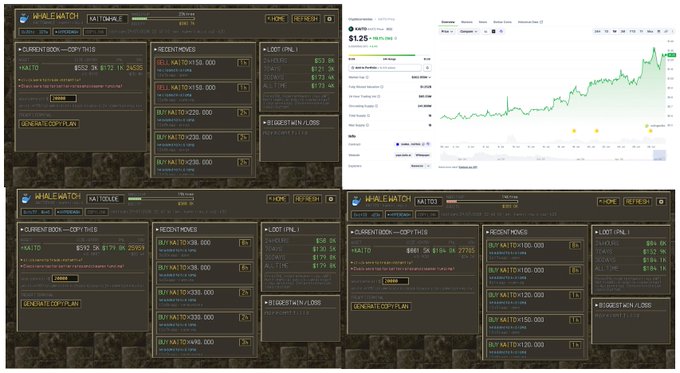
Task: Focus the 20000 amount field in KAITODUDE panel
Action: click(65, 278)
